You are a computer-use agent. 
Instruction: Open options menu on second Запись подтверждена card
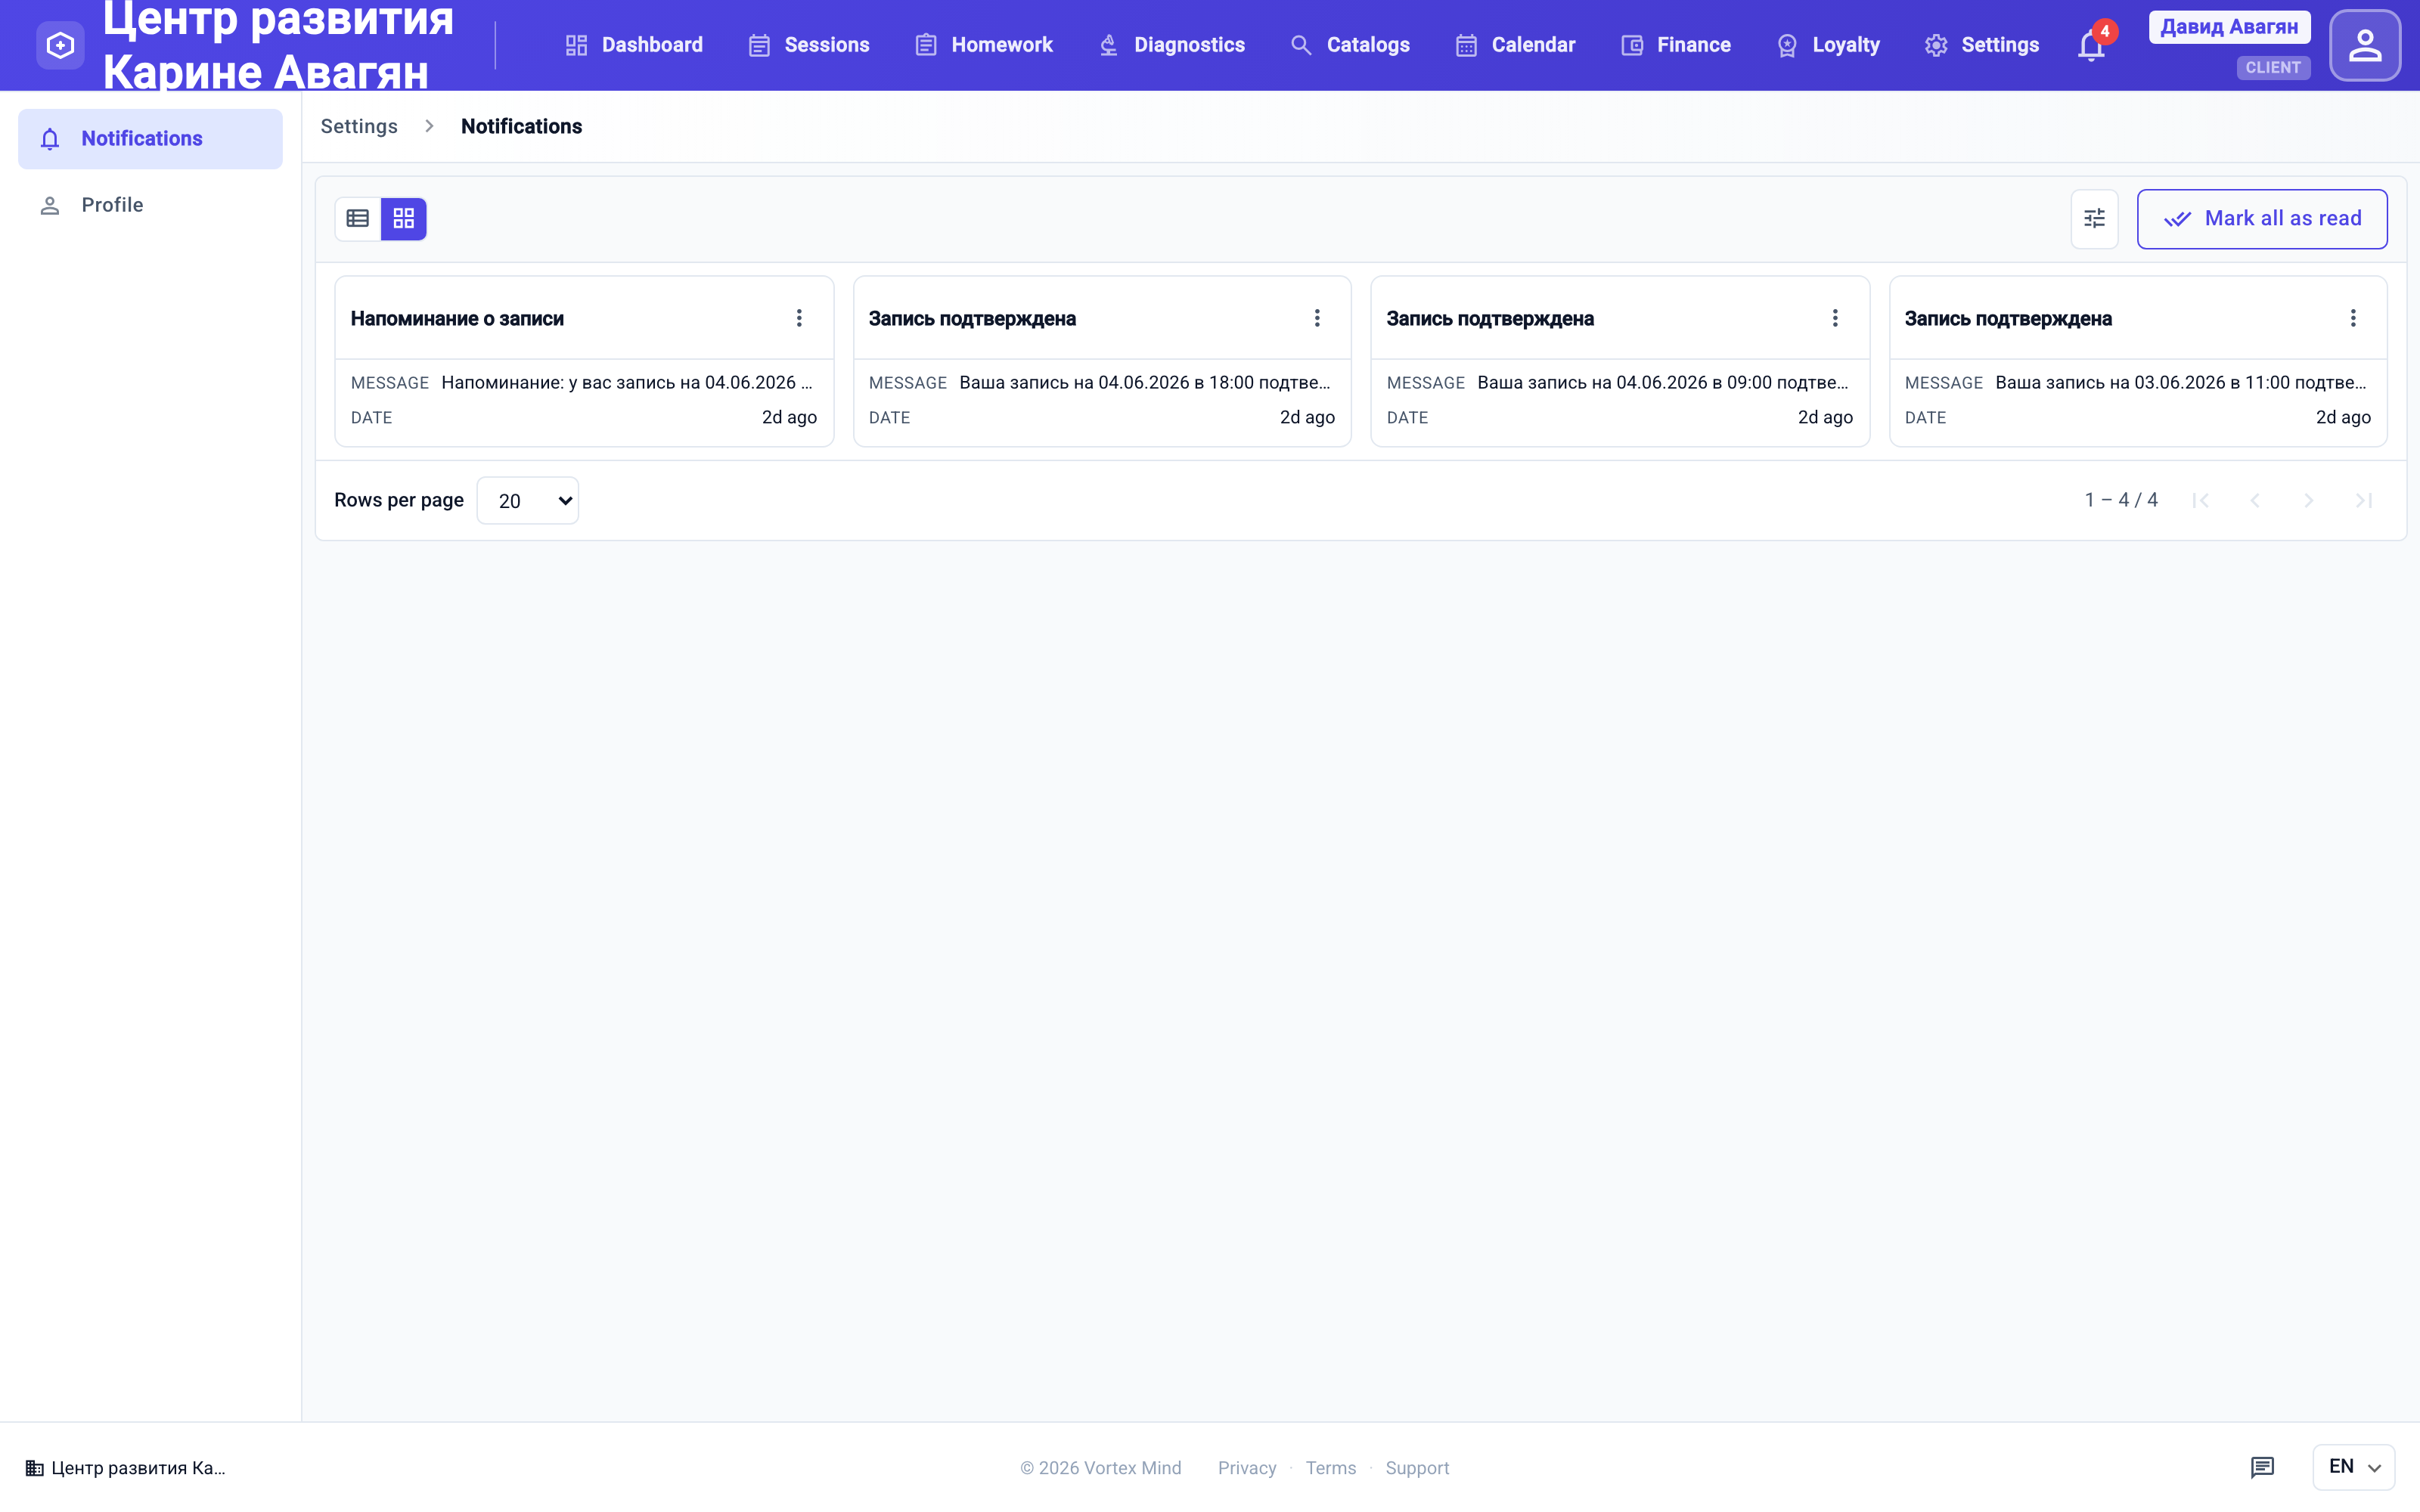coord(1834,318)
